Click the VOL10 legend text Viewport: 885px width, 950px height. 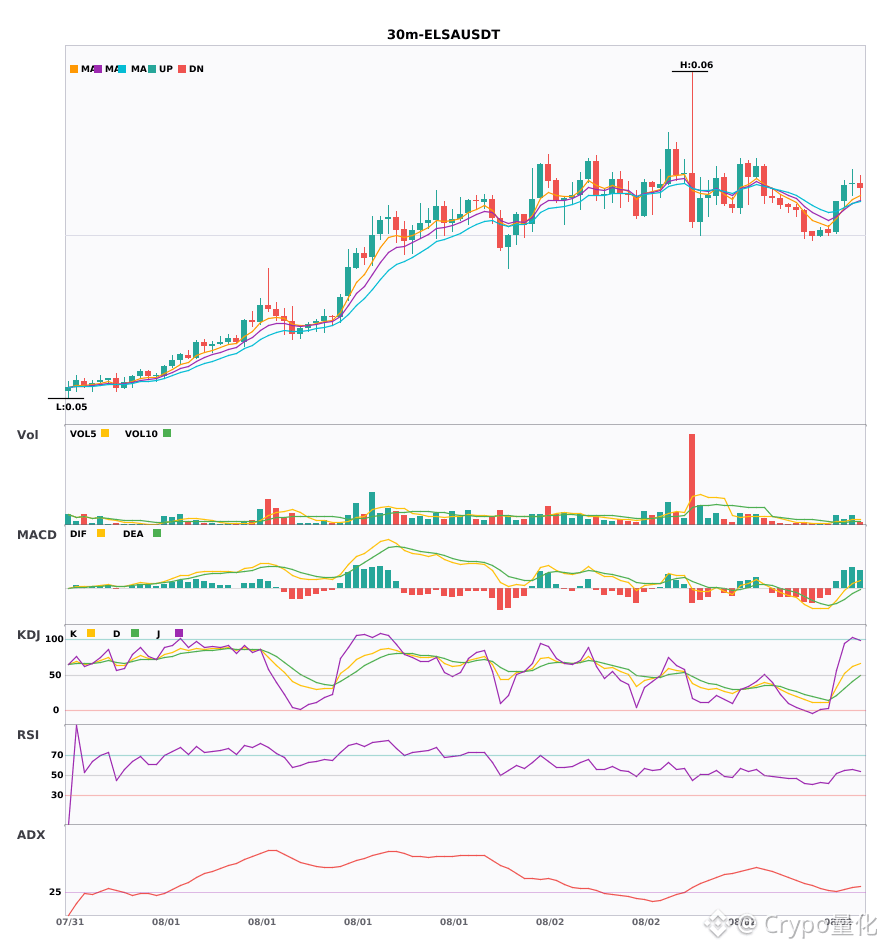point(141,434)
